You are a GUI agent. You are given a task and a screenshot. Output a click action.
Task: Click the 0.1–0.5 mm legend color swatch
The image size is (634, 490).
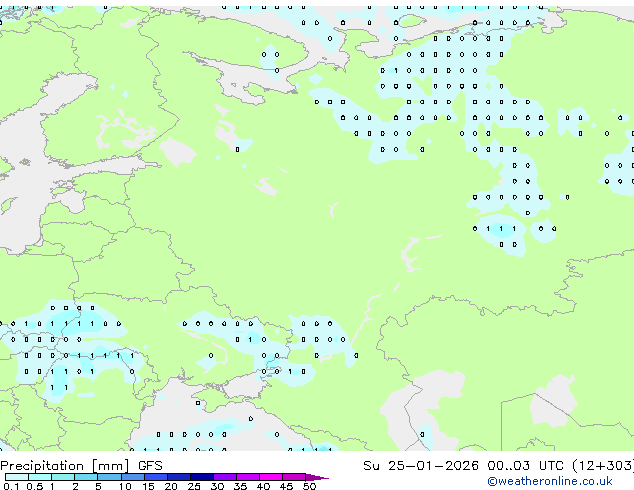tap(17, 477)
